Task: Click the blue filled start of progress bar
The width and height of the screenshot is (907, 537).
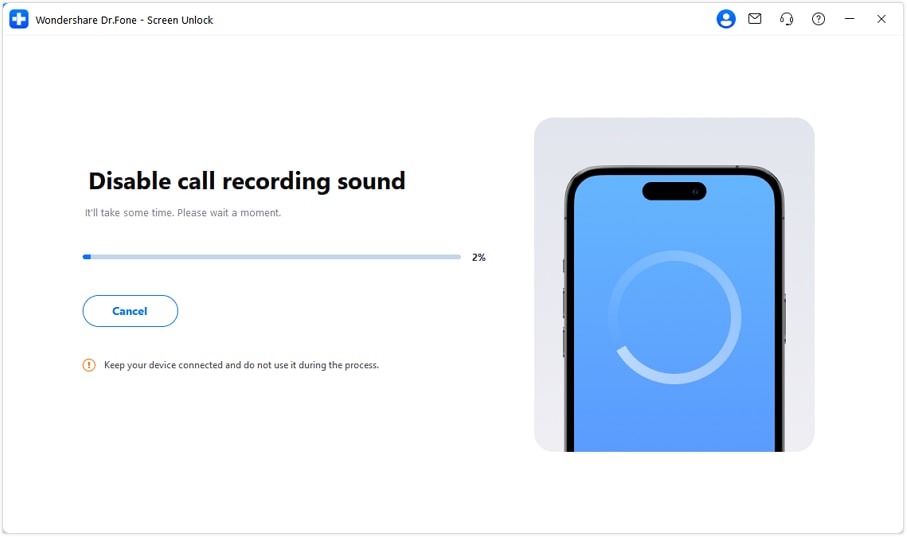Action: tap(87, 257)
